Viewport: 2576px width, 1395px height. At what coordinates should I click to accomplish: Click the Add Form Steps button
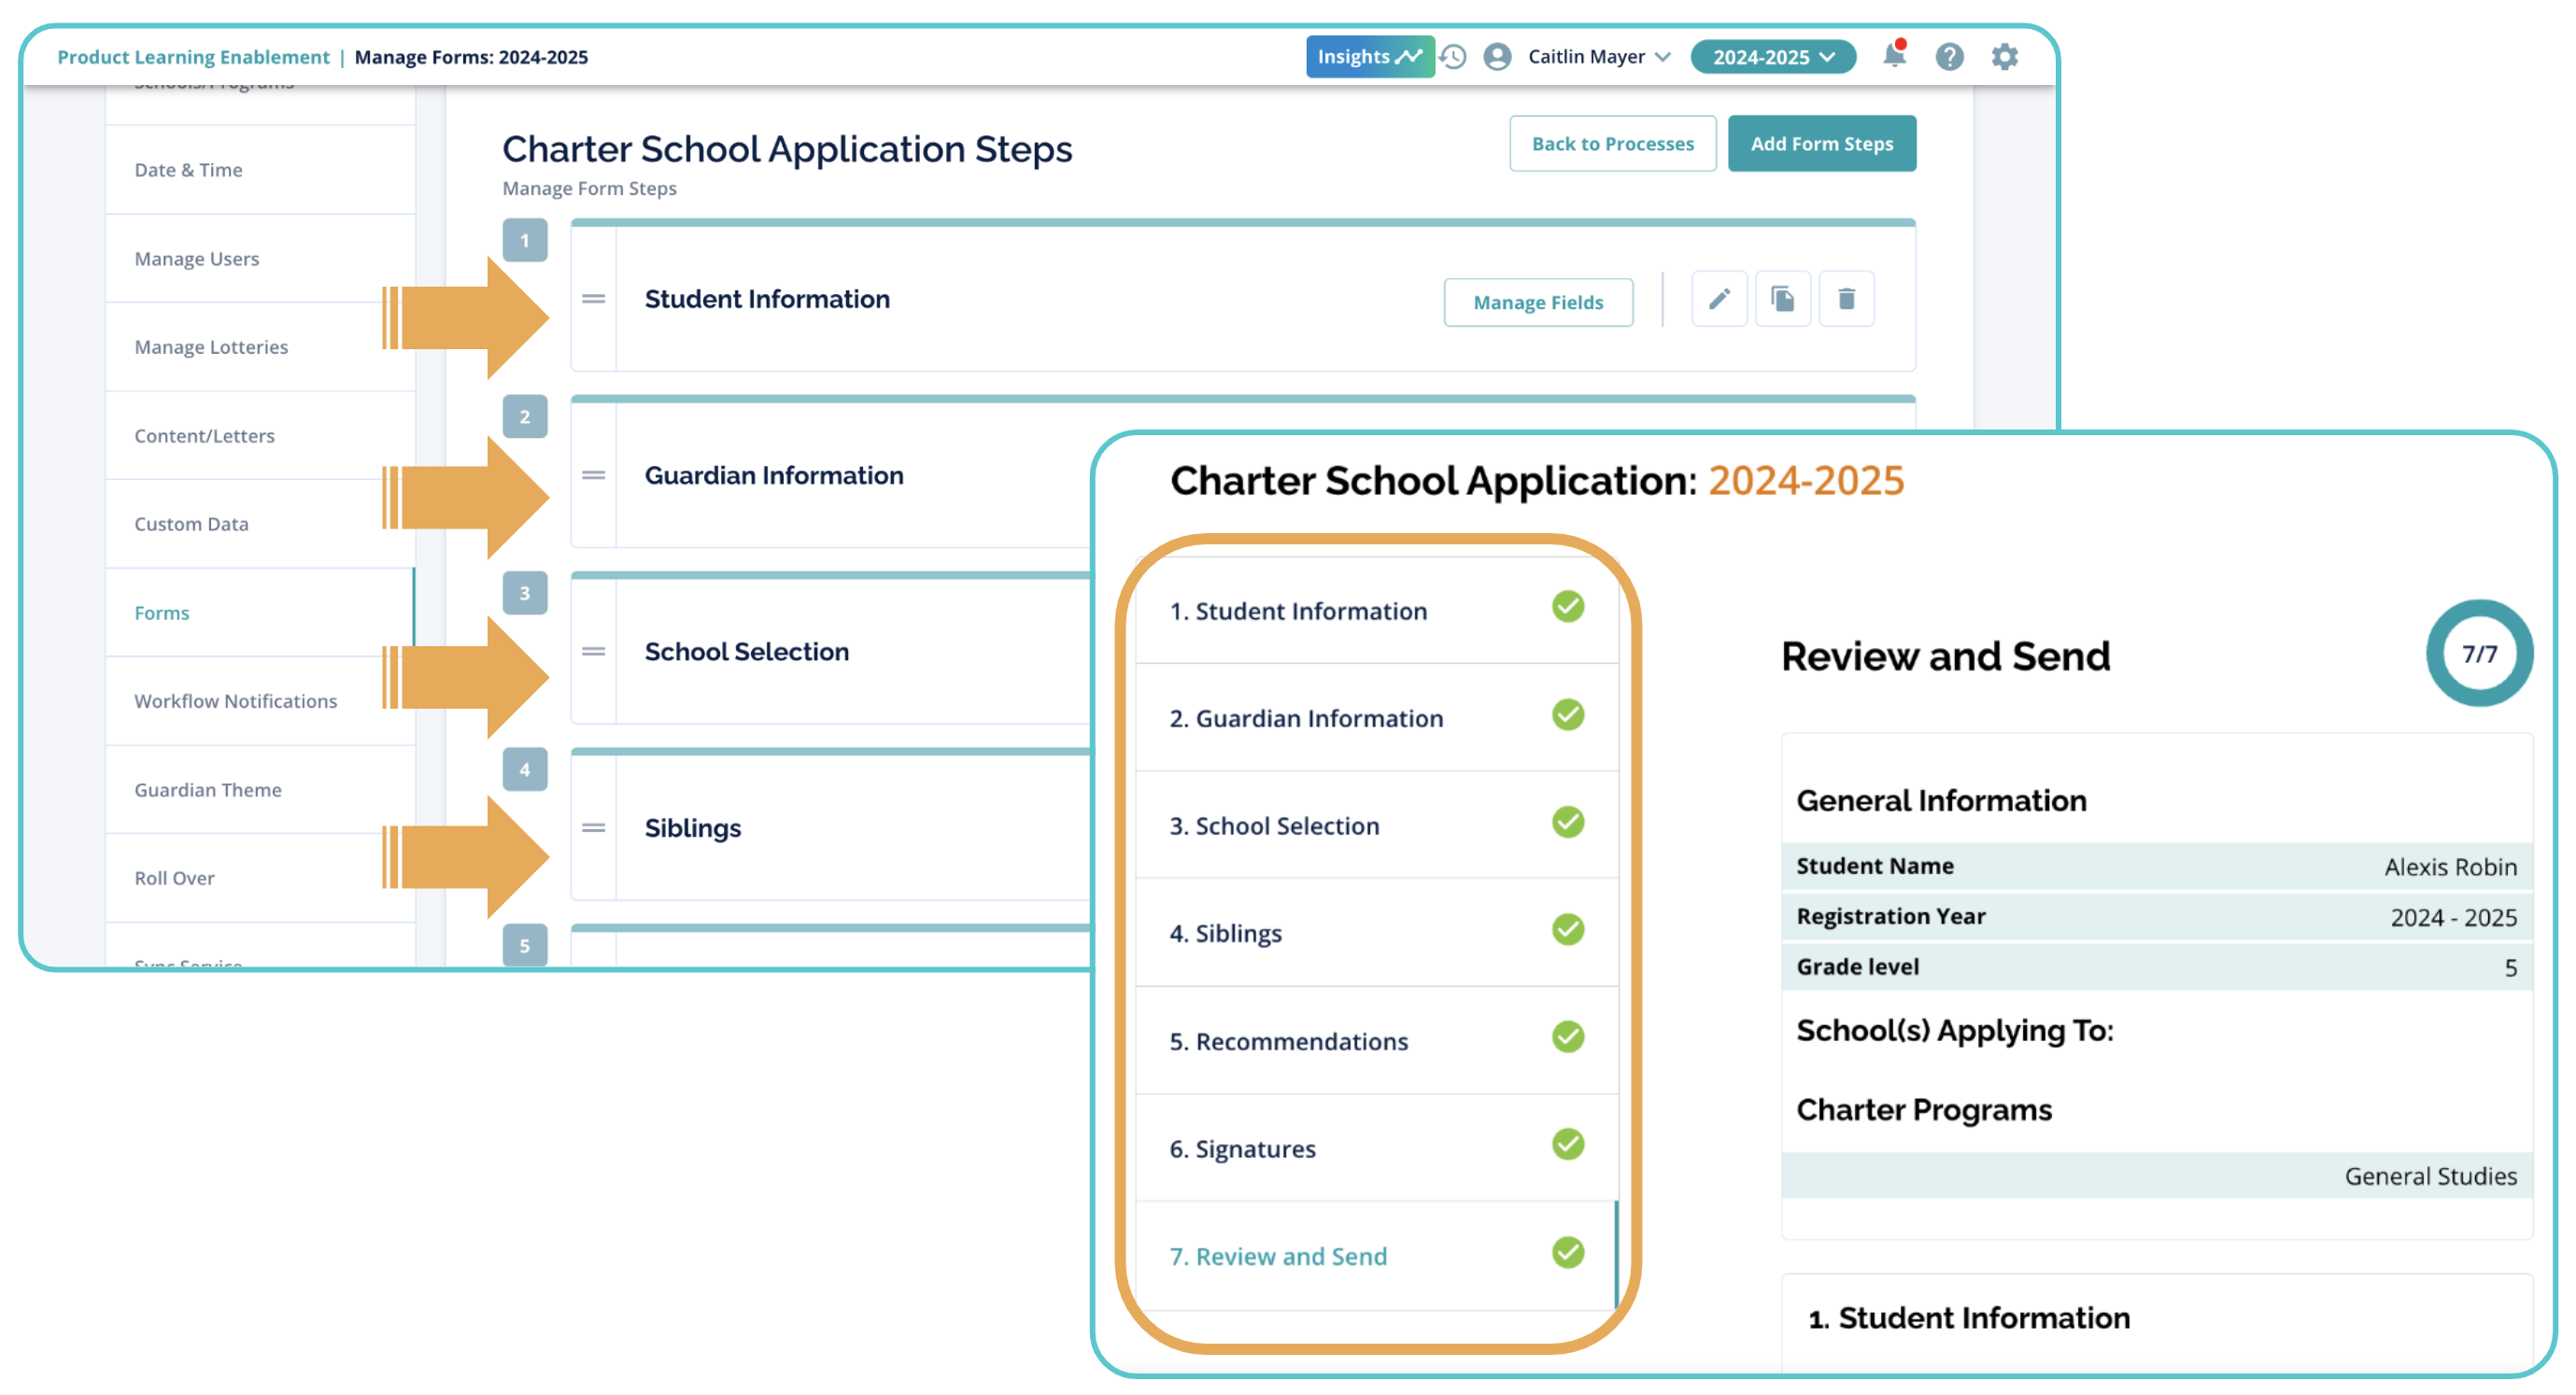pos(1821,144)
